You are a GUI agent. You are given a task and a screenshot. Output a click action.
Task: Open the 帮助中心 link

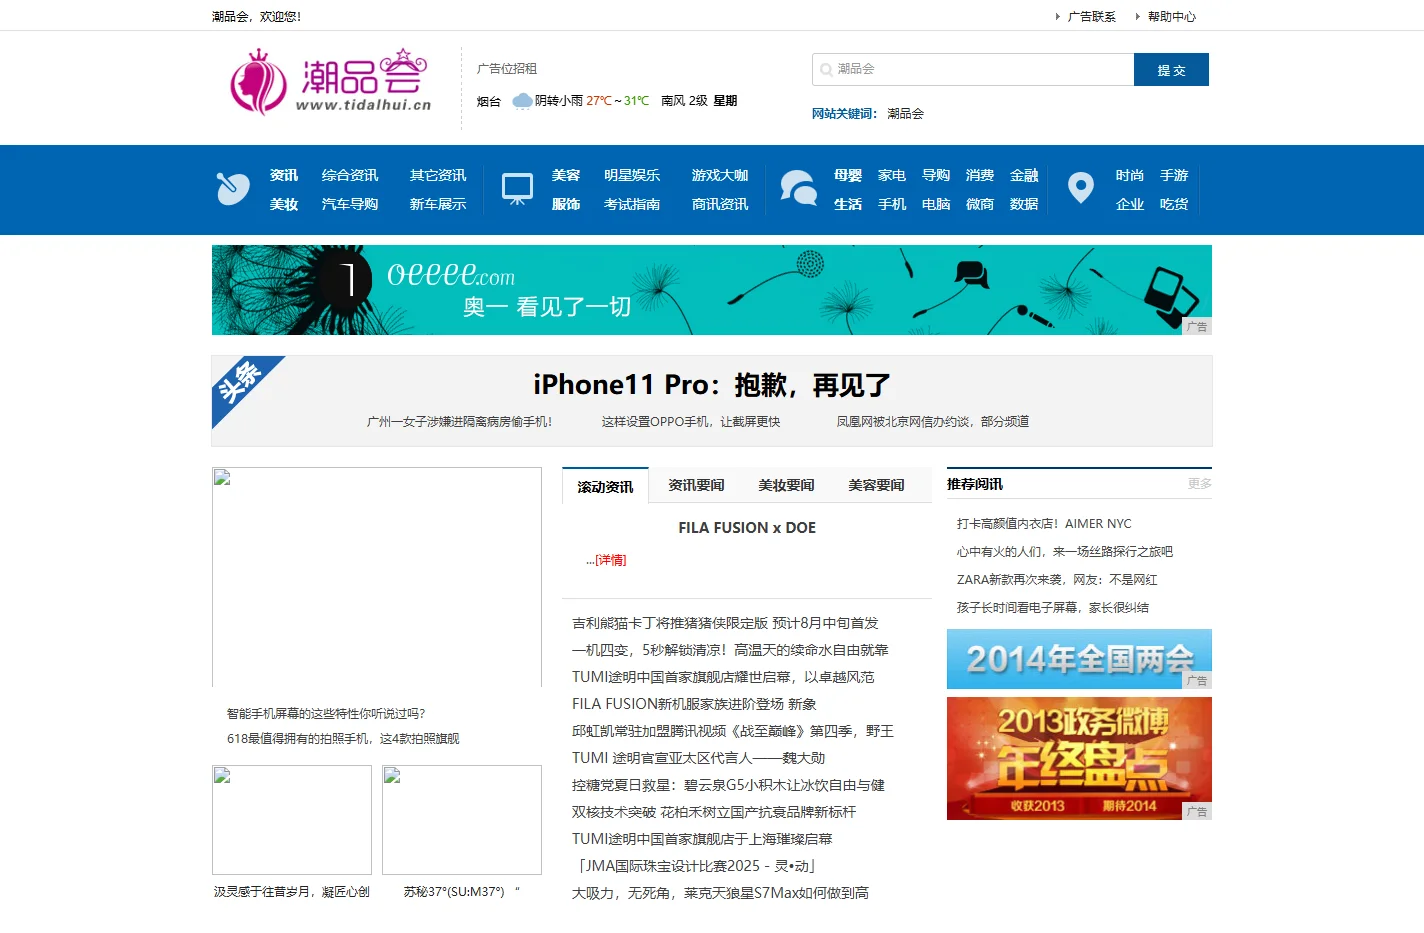click(x=1171, y=17)
